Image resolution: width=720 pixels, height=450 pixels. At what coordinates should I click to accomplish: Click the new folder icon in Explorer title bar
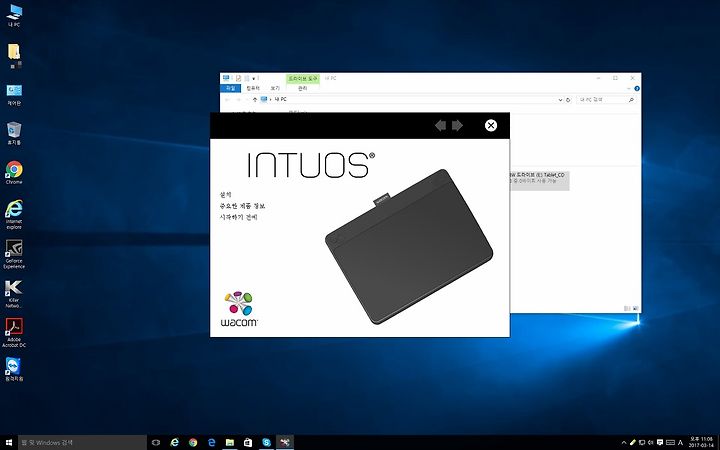click(x=247, y=79)
